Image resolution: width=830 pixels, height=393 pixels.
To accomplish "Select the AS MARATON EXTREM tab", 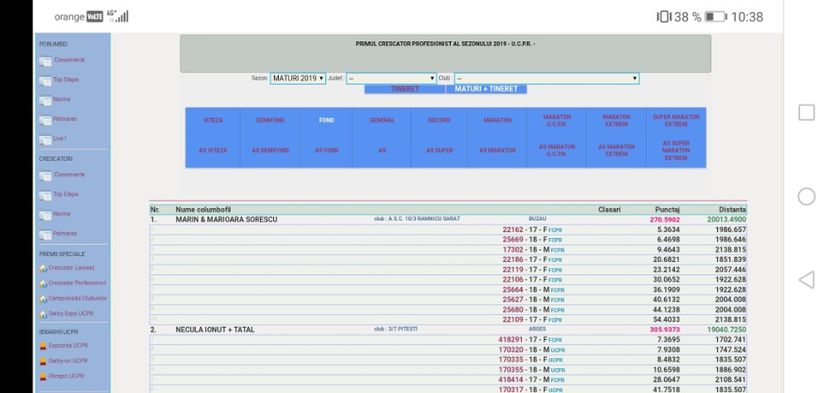I will (616, 150).
